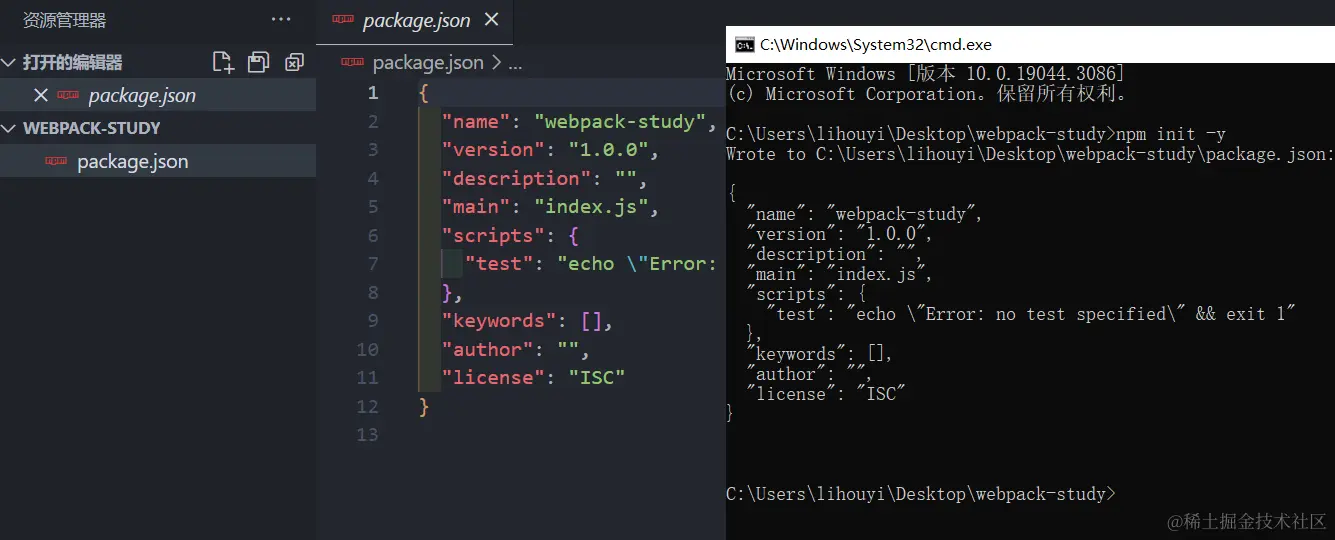1335x540 pixels.
Task: Click the "license": "ISC" line in cmd output
Action: 826,394
